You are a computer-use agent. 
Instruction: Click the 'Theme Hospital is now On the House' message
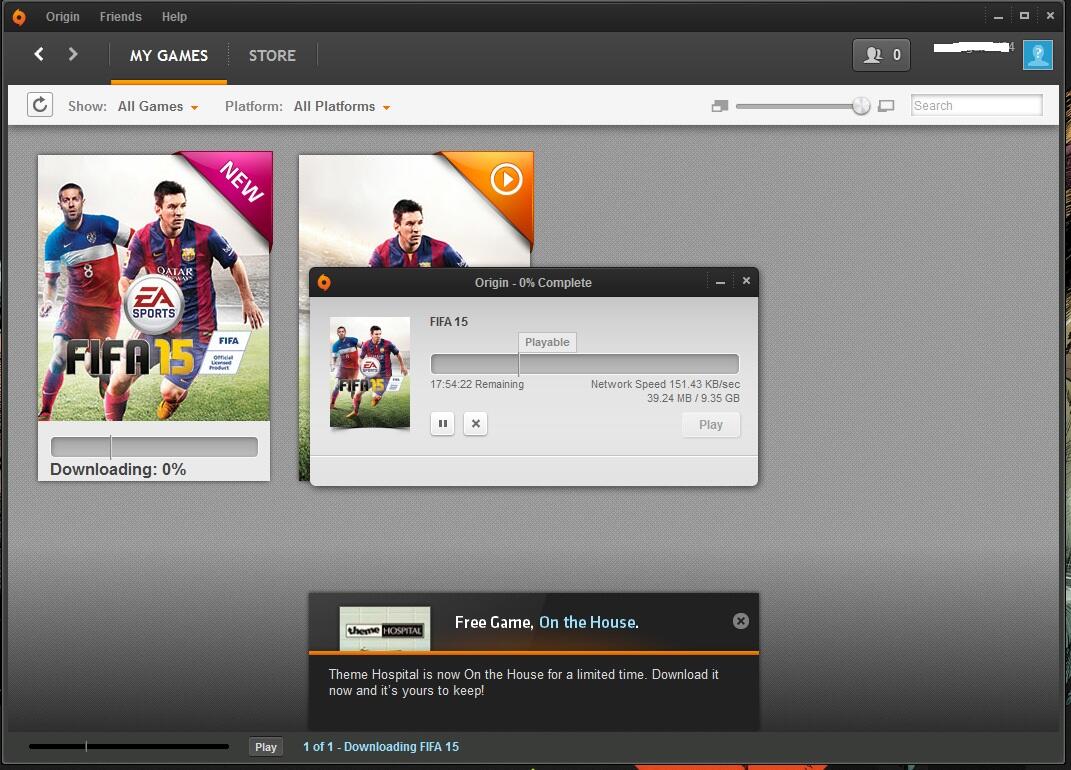(524, 683)
